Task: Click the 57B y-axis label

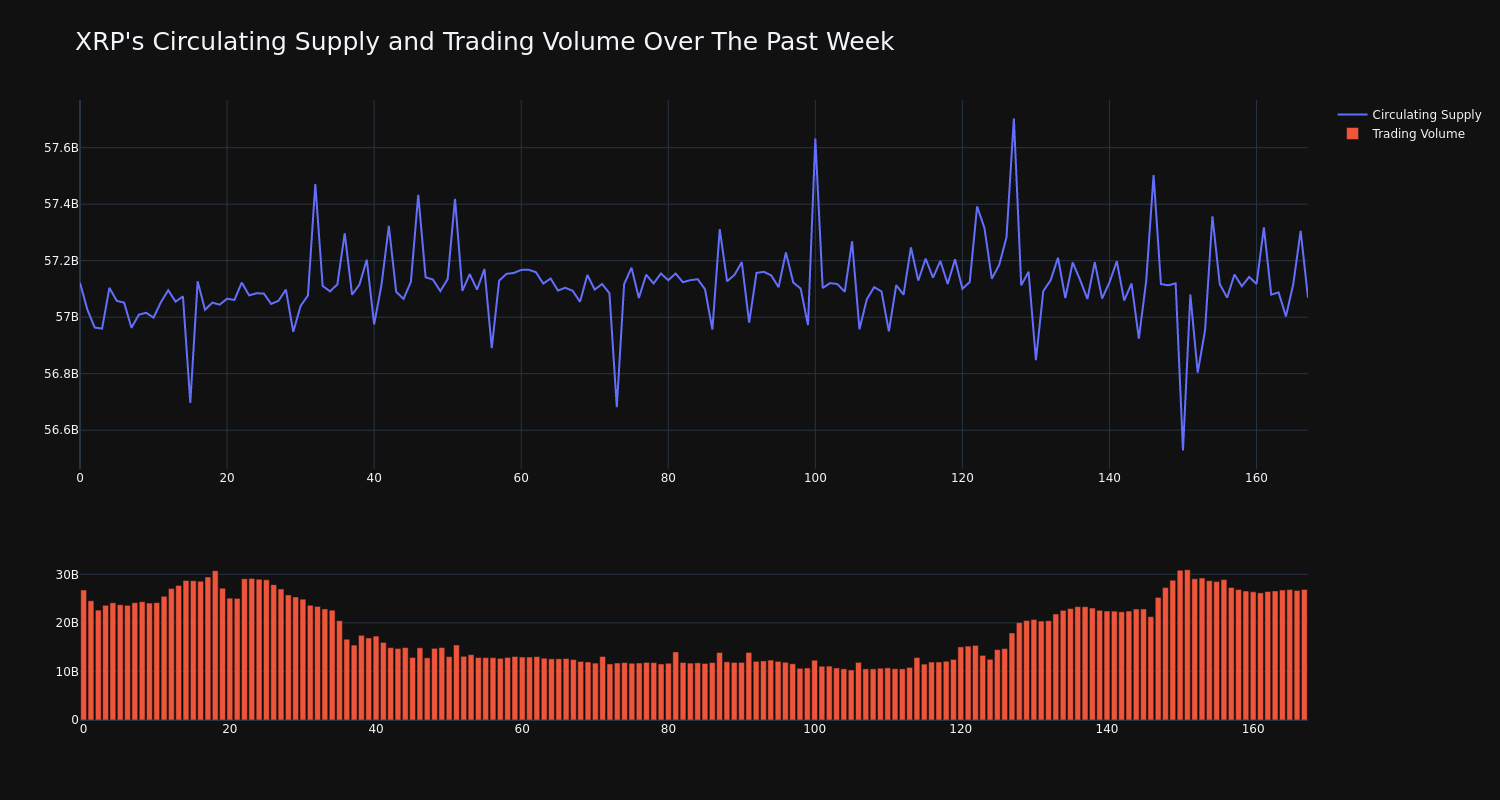Action: pyautogui.click(x=66, y=317)
